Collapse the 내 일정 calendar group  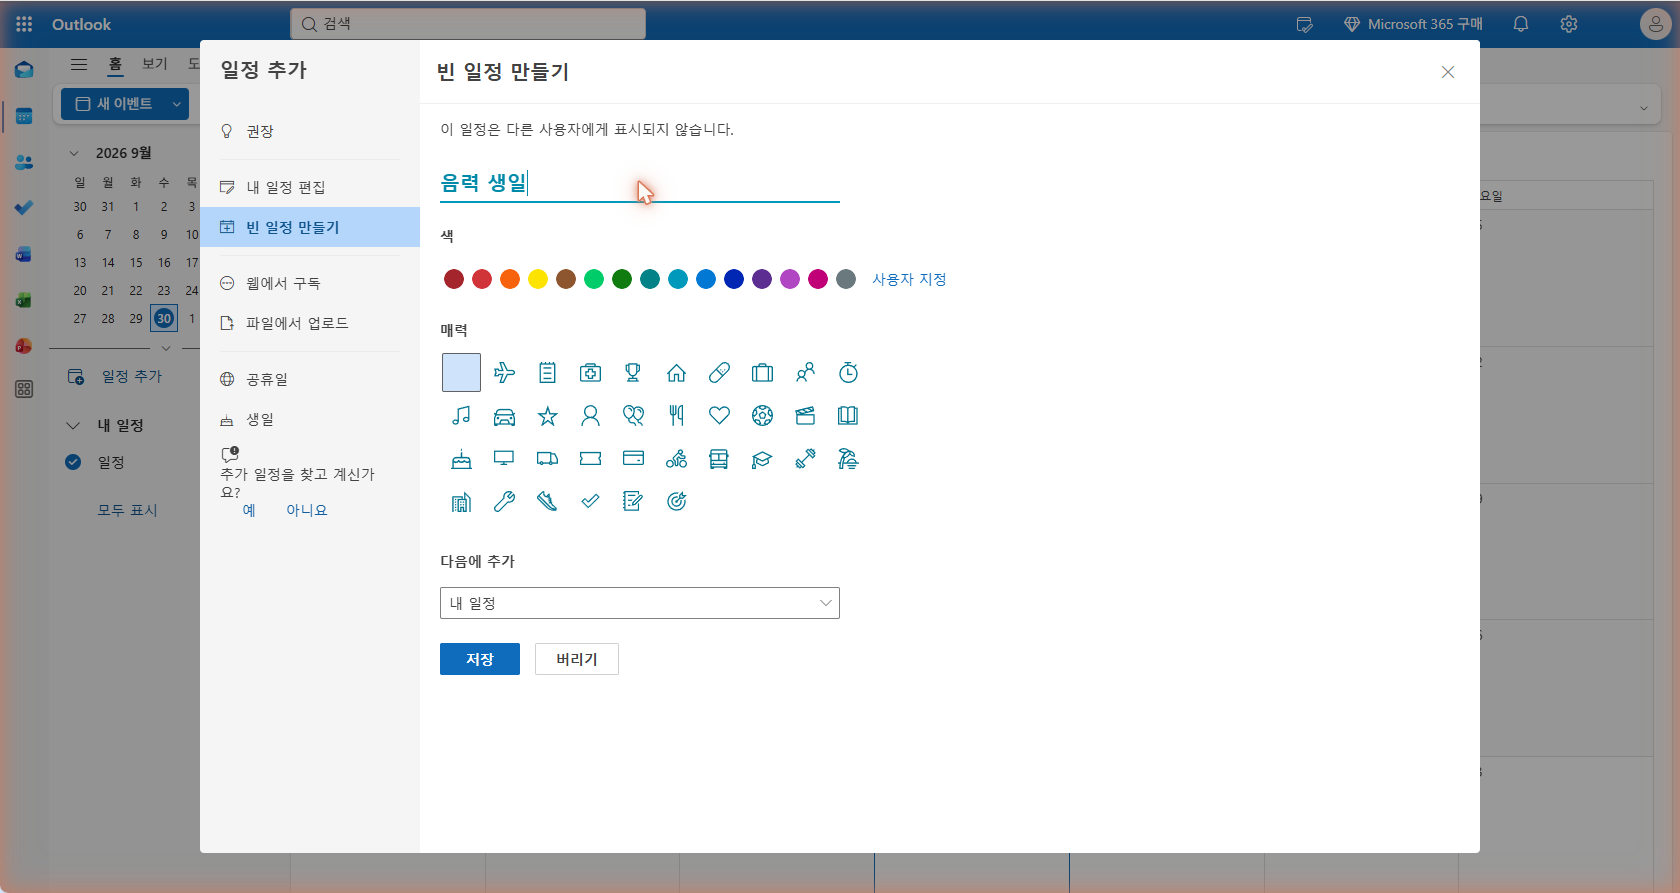[73, 425]
